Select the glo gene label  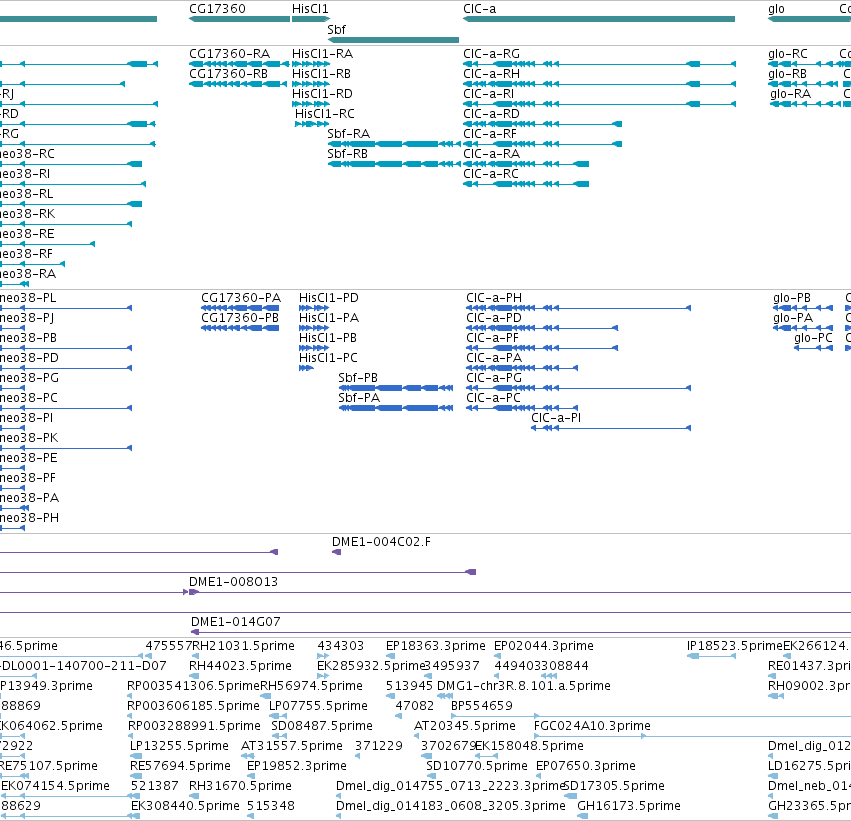coord(776,9)
